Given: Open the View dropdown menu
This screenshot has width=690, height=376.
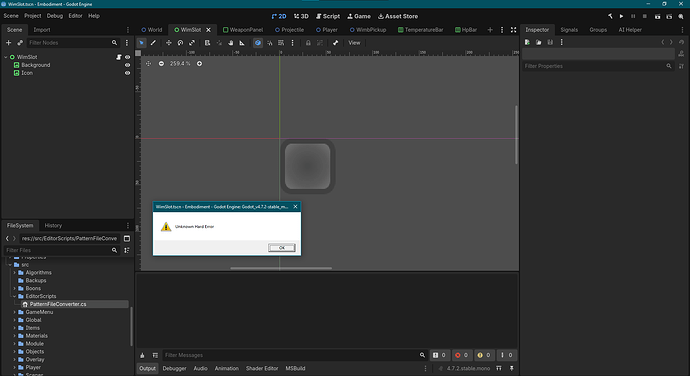Looking at the screenshot, I should 354,43.
